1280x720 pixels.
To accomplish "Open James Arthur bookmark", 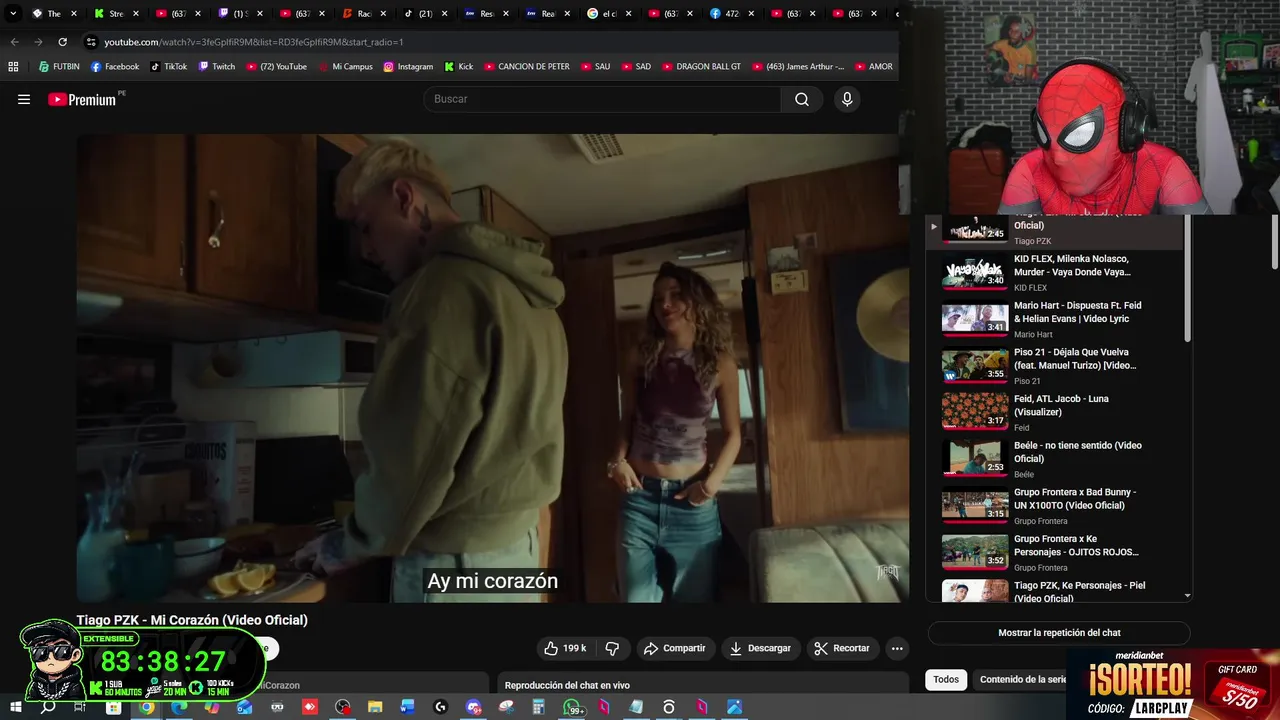I will click(x=798, y=67).
